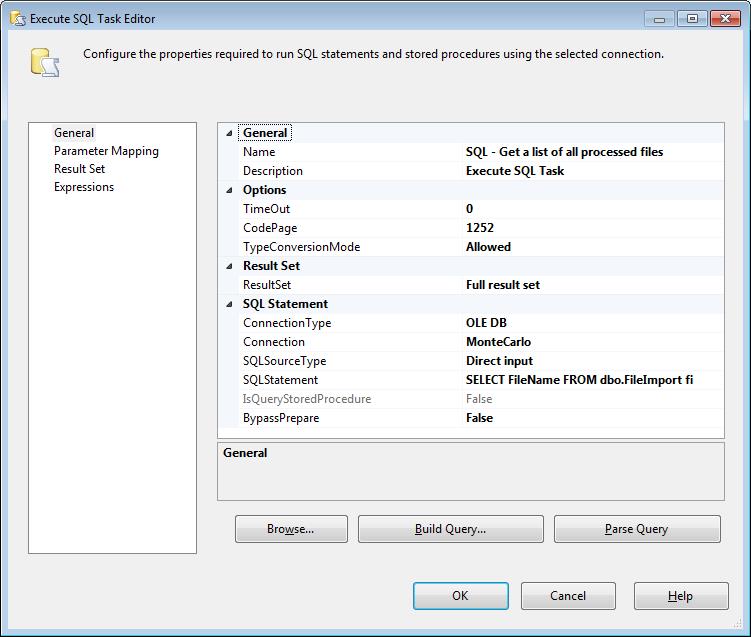
Task: Click the Browse... button
Action: 291,529
